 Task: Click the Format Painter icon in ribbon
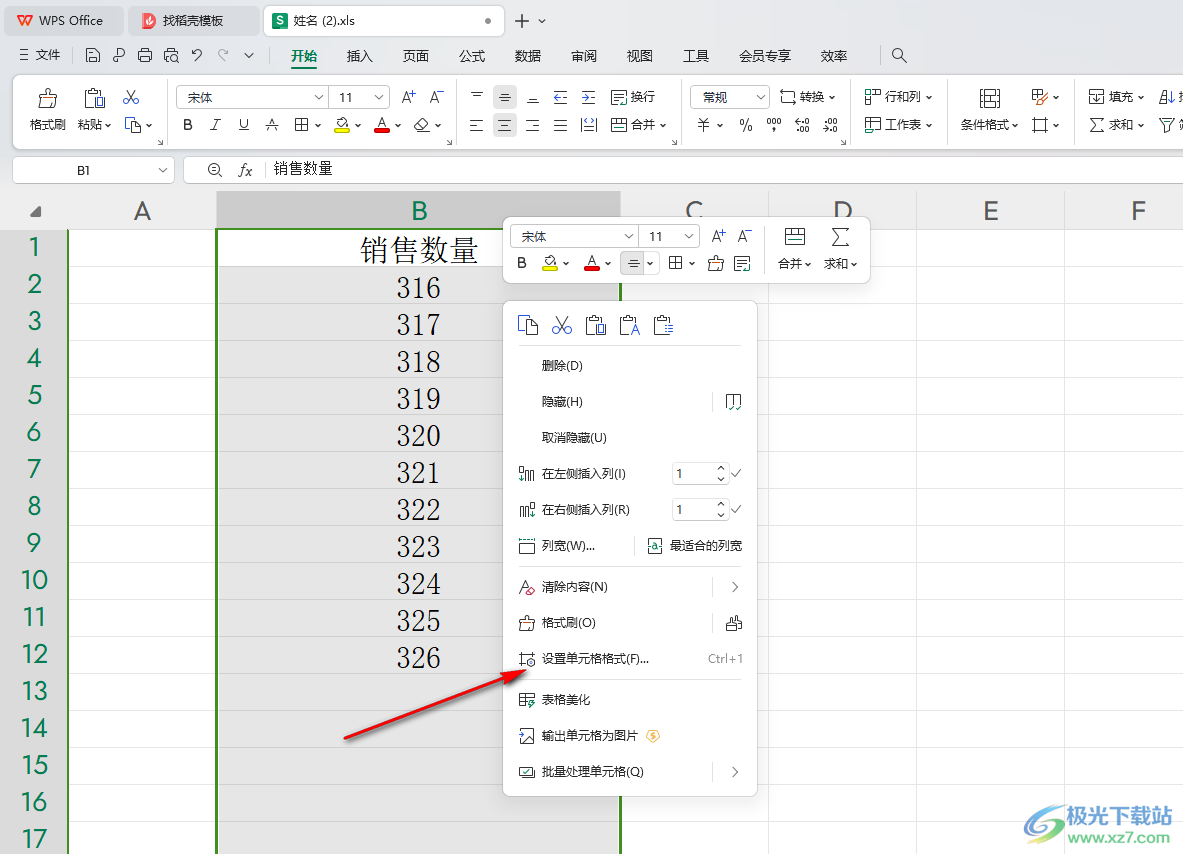(x=47, y=109)
